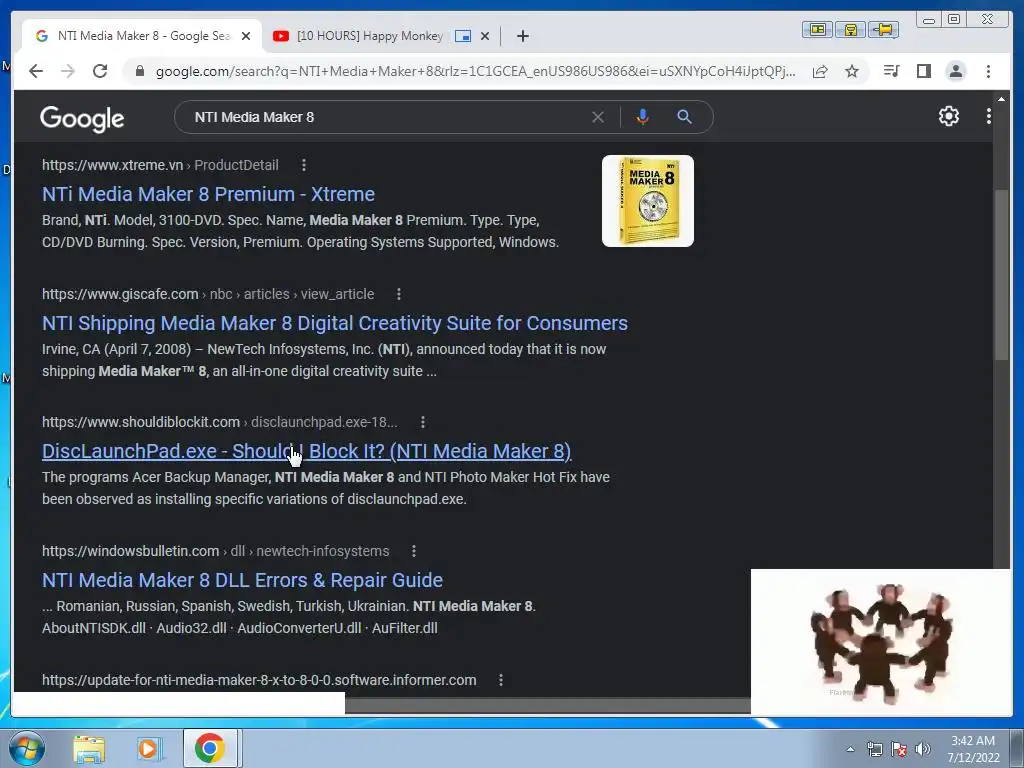Open the clock showing 3:42 AM
This screenshot has height=768, width=1024.
973,749
